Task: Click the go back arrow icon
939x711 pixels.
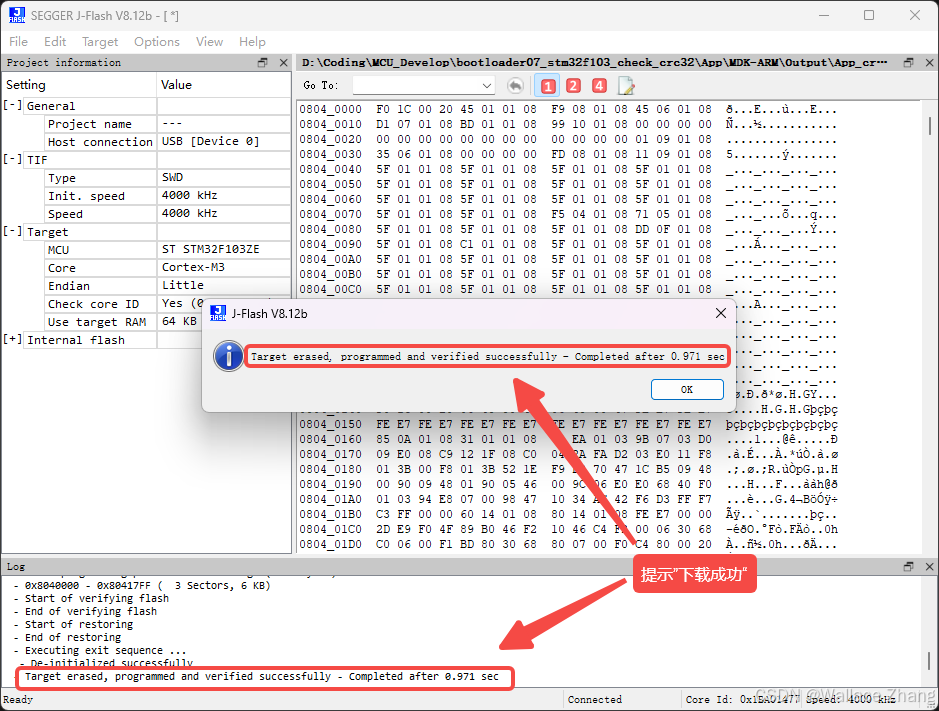Action: (x=515, y=86)
